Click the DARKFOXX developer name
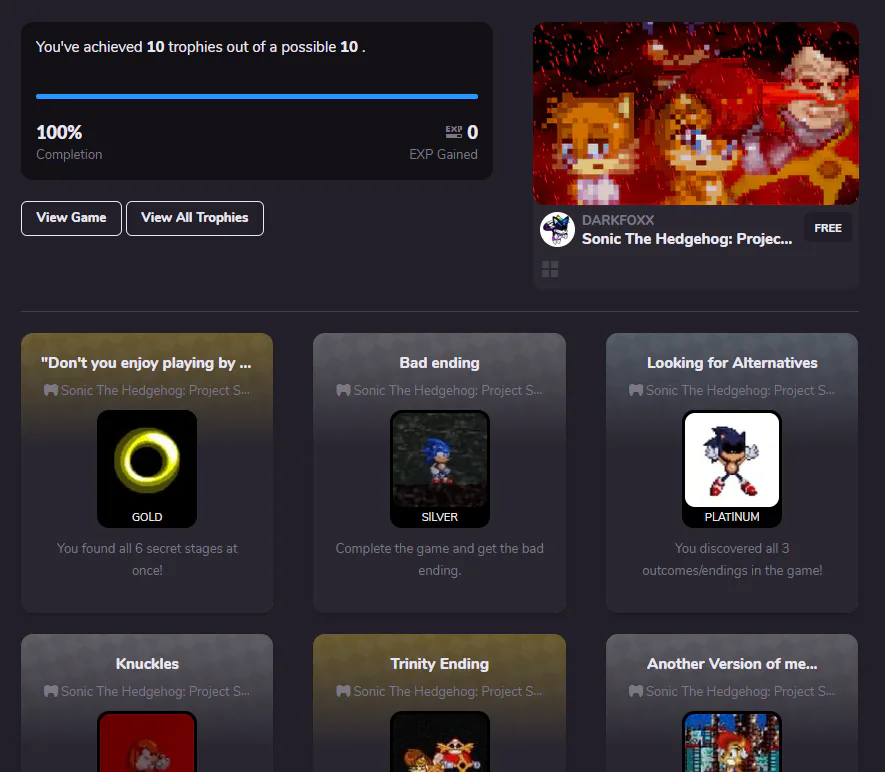 pyautogui.click(x=618, y=220)
